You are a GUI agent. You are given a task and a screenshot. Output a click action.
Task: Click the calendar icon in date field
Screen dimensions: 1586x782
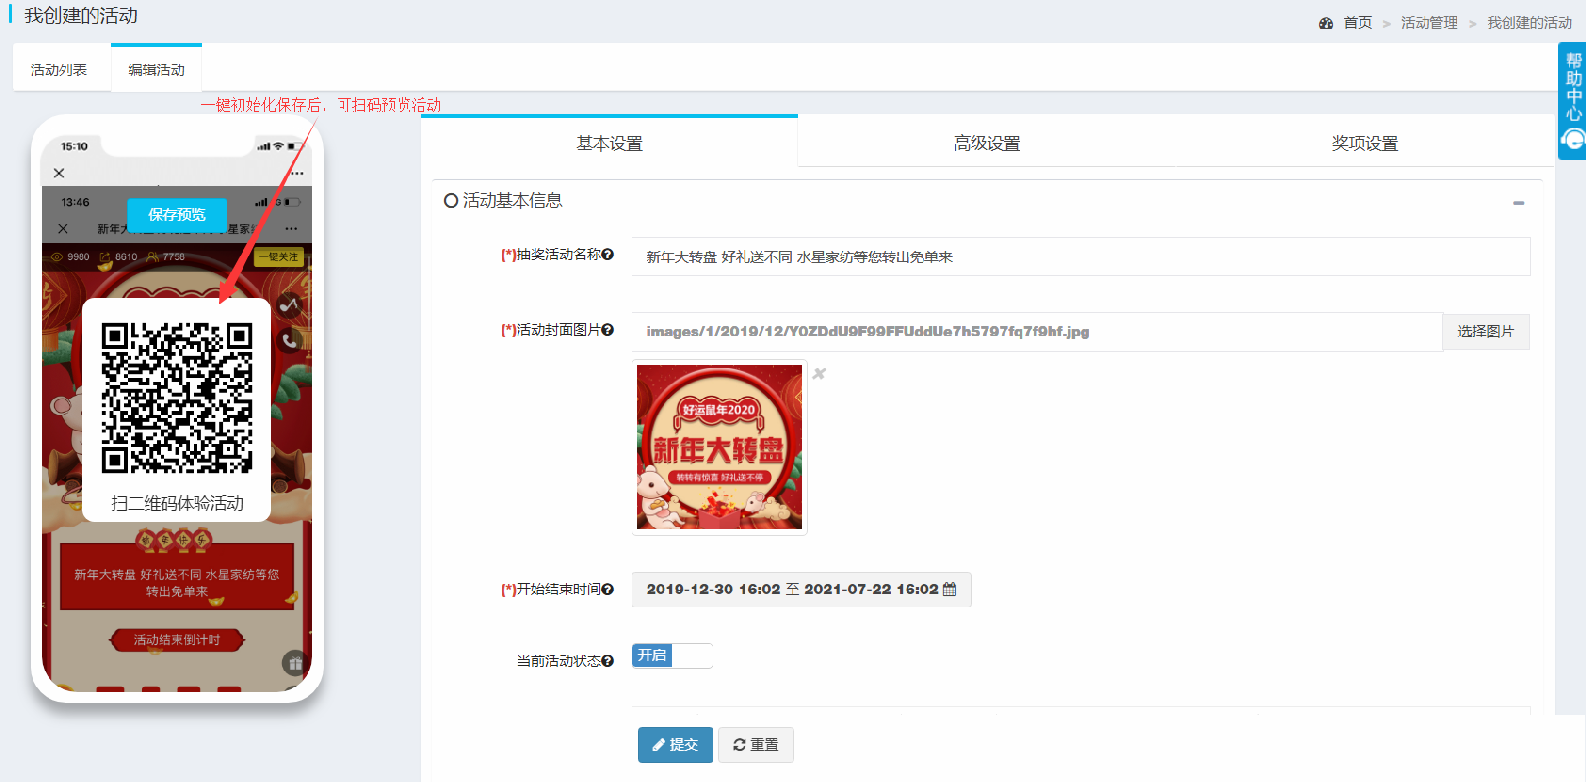pos(949,589)
